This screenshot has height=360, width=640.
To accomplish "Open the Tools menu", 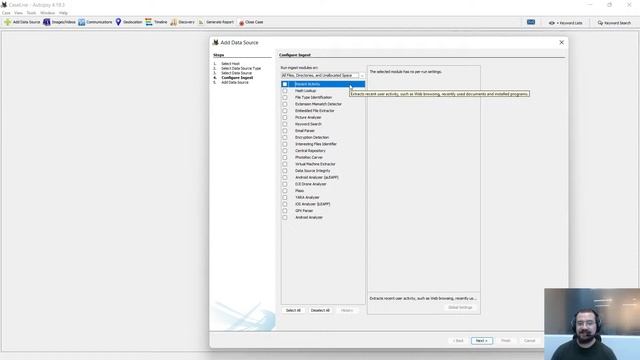I will tap(31, 13).
